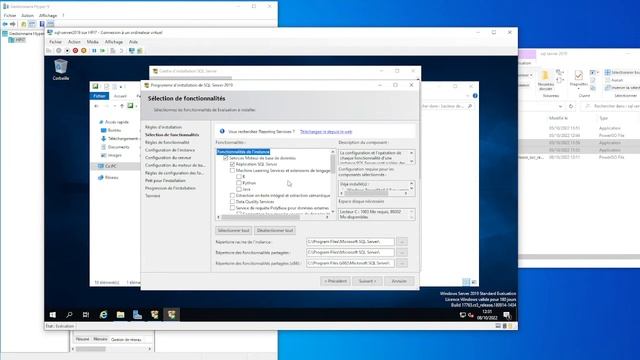Select Gestionnaire Hyper-V root tree node

23,33
